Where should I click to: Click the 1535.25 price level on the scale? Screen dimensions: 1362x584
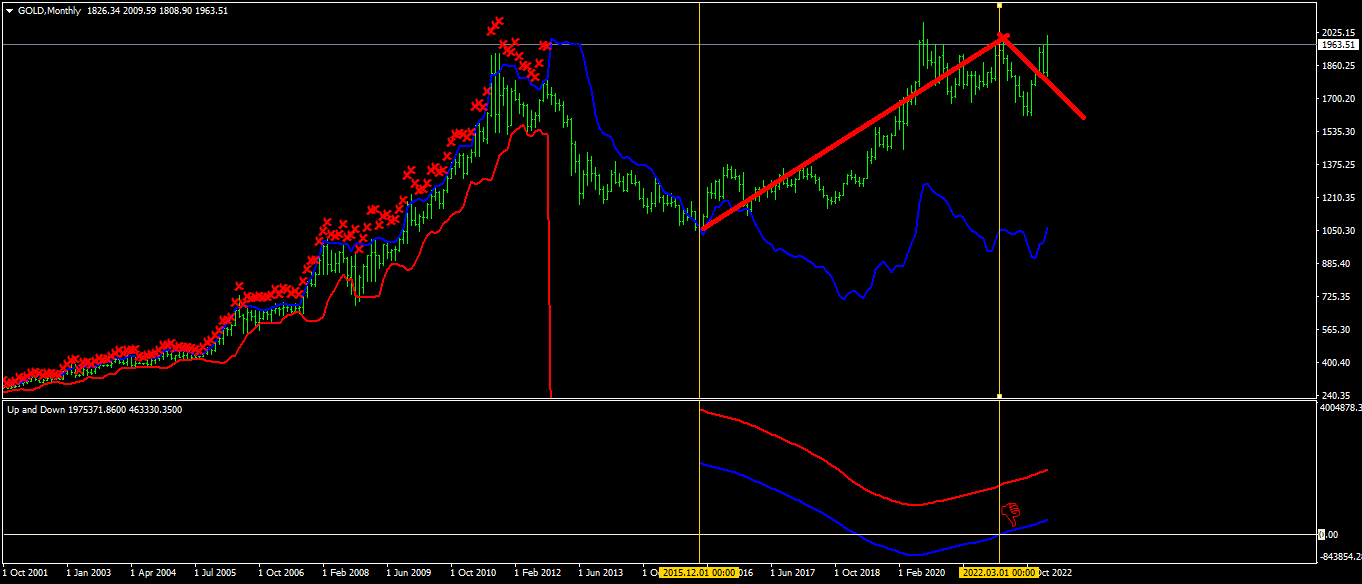(x=1338, y=132)
